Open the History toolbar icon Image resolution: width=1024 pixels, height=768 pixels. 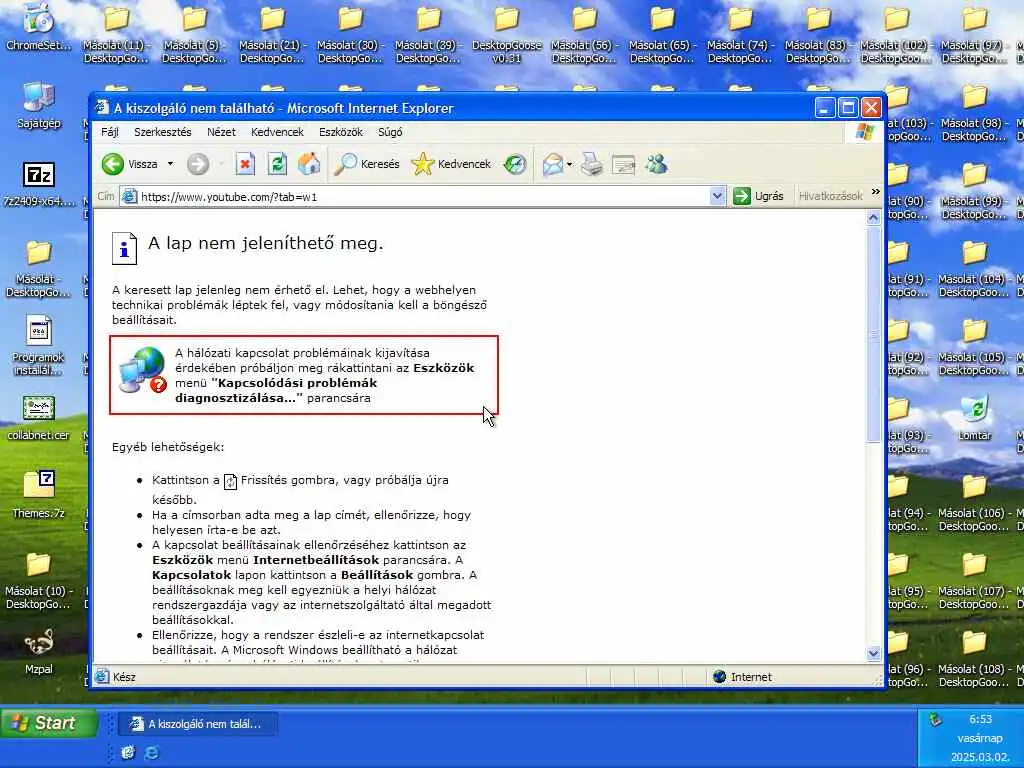(x=515, y=164)
